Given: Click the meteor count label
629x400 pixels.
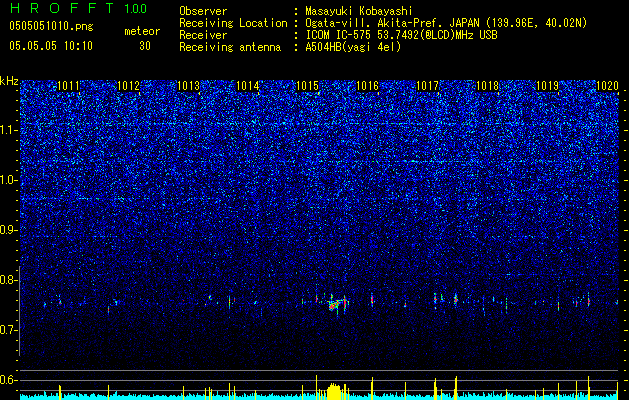Looking at the screenshot, I should pos(142,31).
